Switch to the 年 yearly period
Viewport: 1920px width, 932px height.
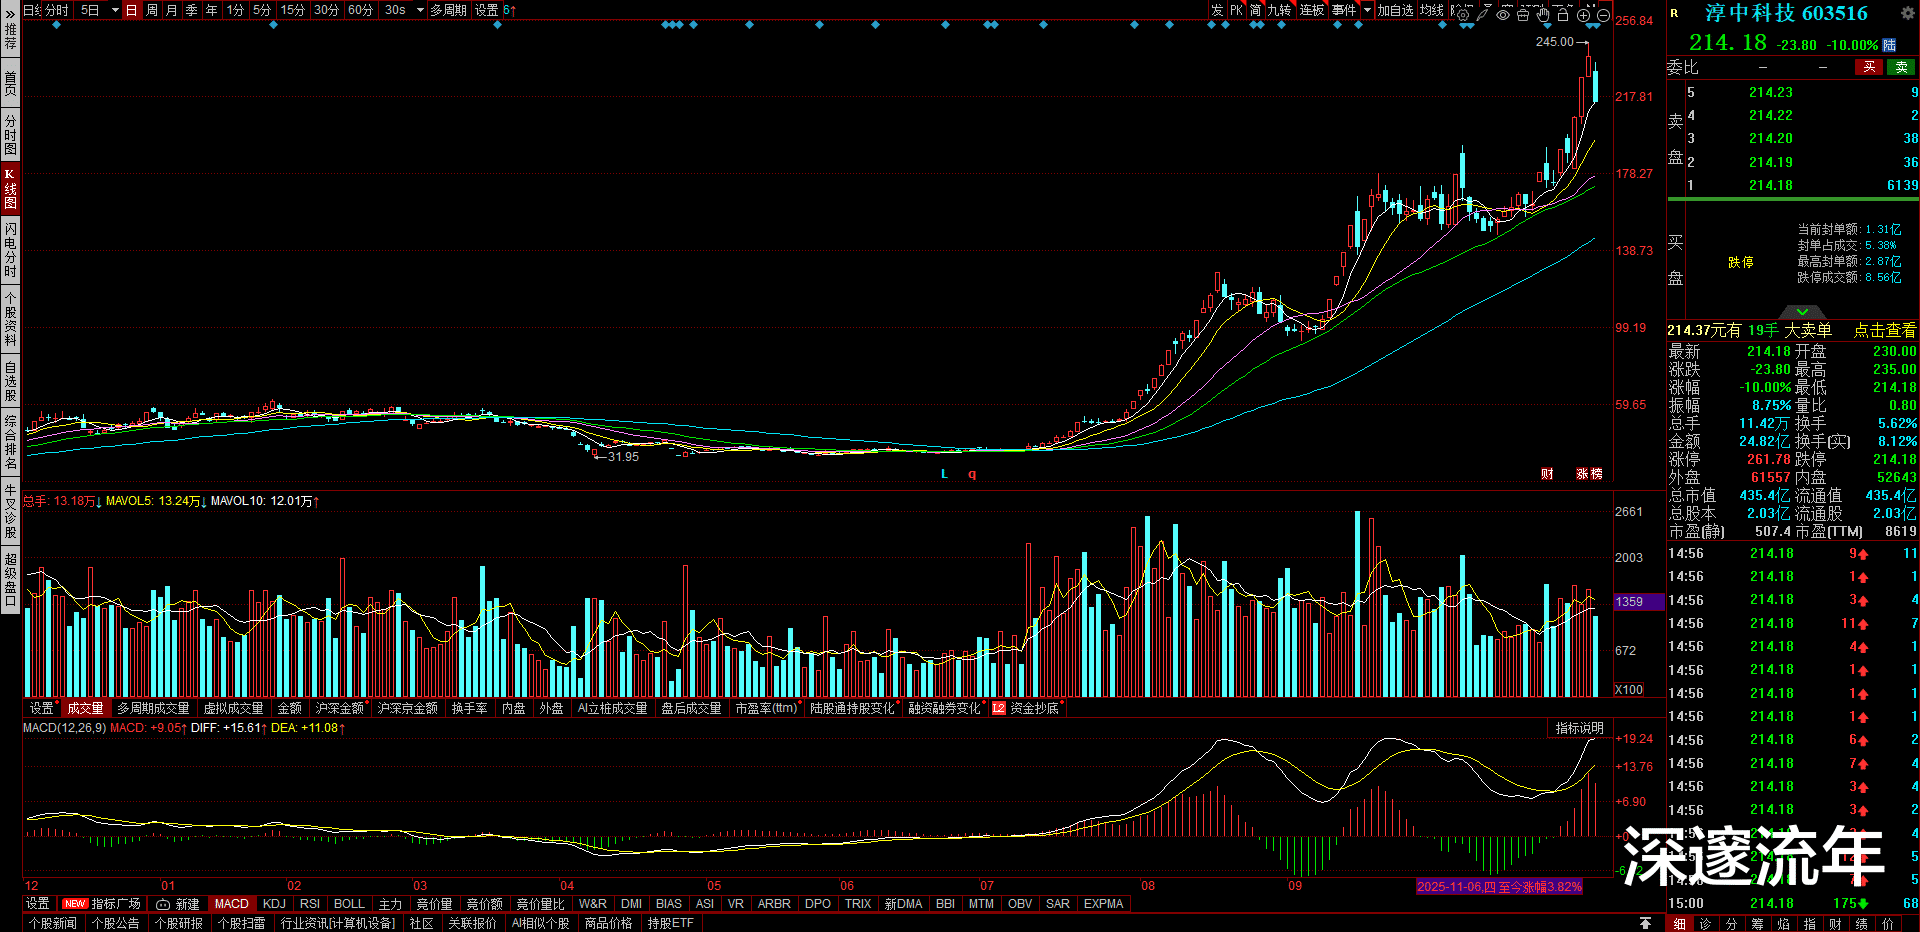point(212,10)
